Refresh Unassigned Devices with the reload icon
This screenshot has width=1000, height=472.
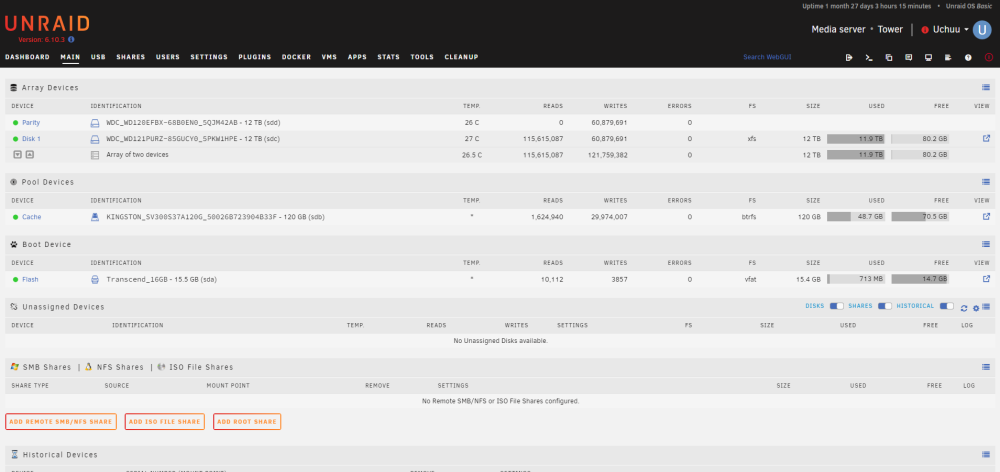coord(964,308)
